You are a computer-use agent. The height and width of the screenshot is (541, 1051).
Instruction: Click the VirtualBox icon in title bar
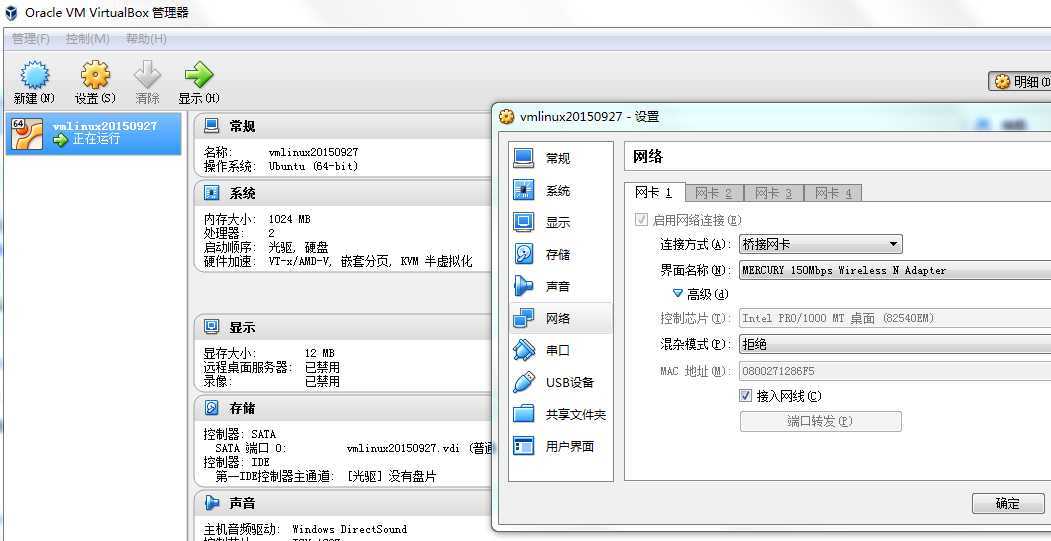(11, 12)
